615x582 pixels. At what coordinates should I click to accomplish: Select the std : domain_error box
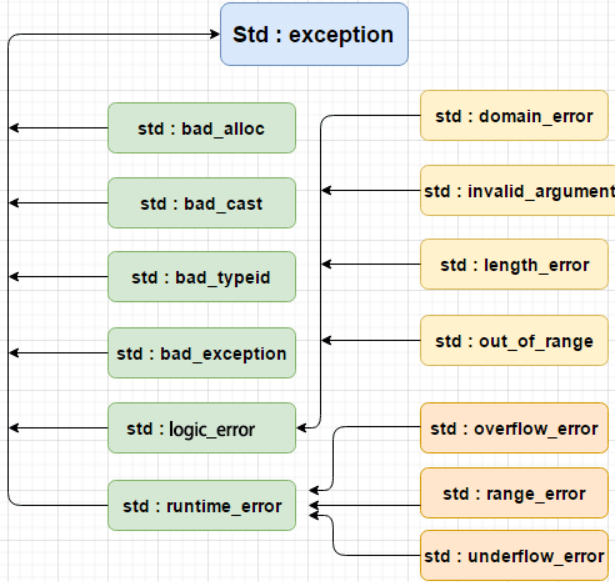(x=514, y=115)
